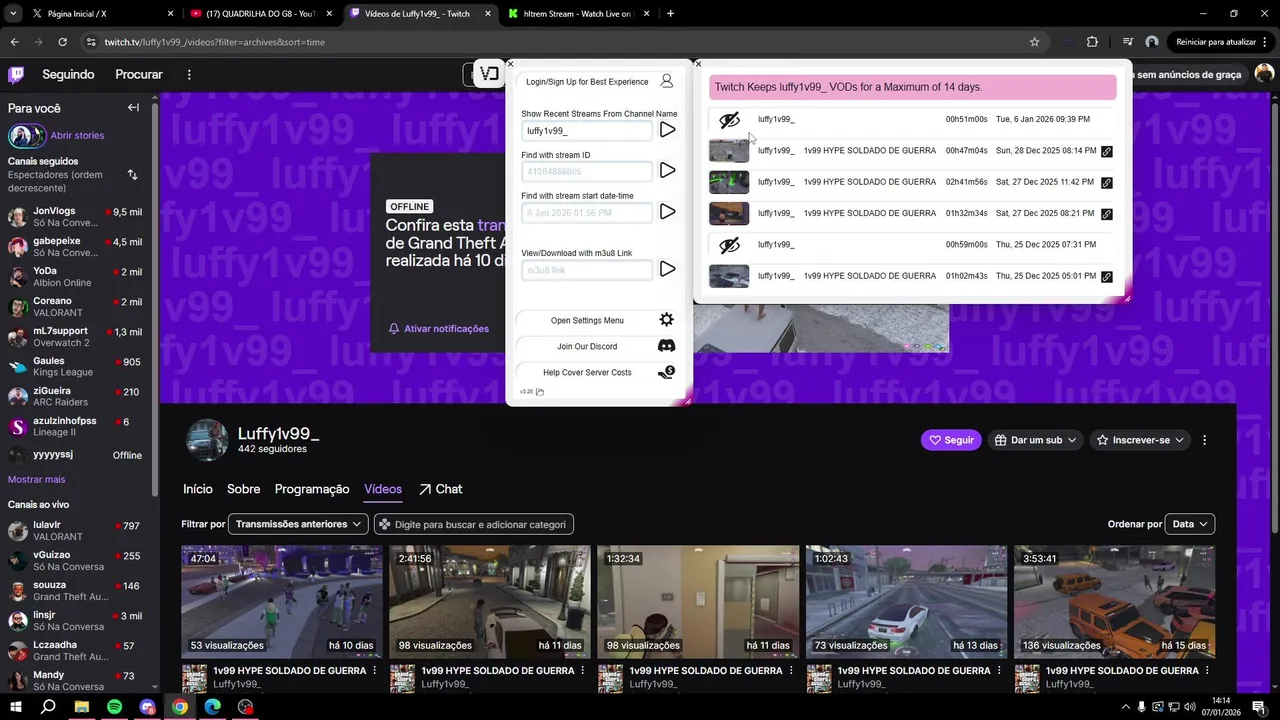Click Login/Sign Up for Best Experience
This screenshot has width=1280, height=720.
point(587,82)
